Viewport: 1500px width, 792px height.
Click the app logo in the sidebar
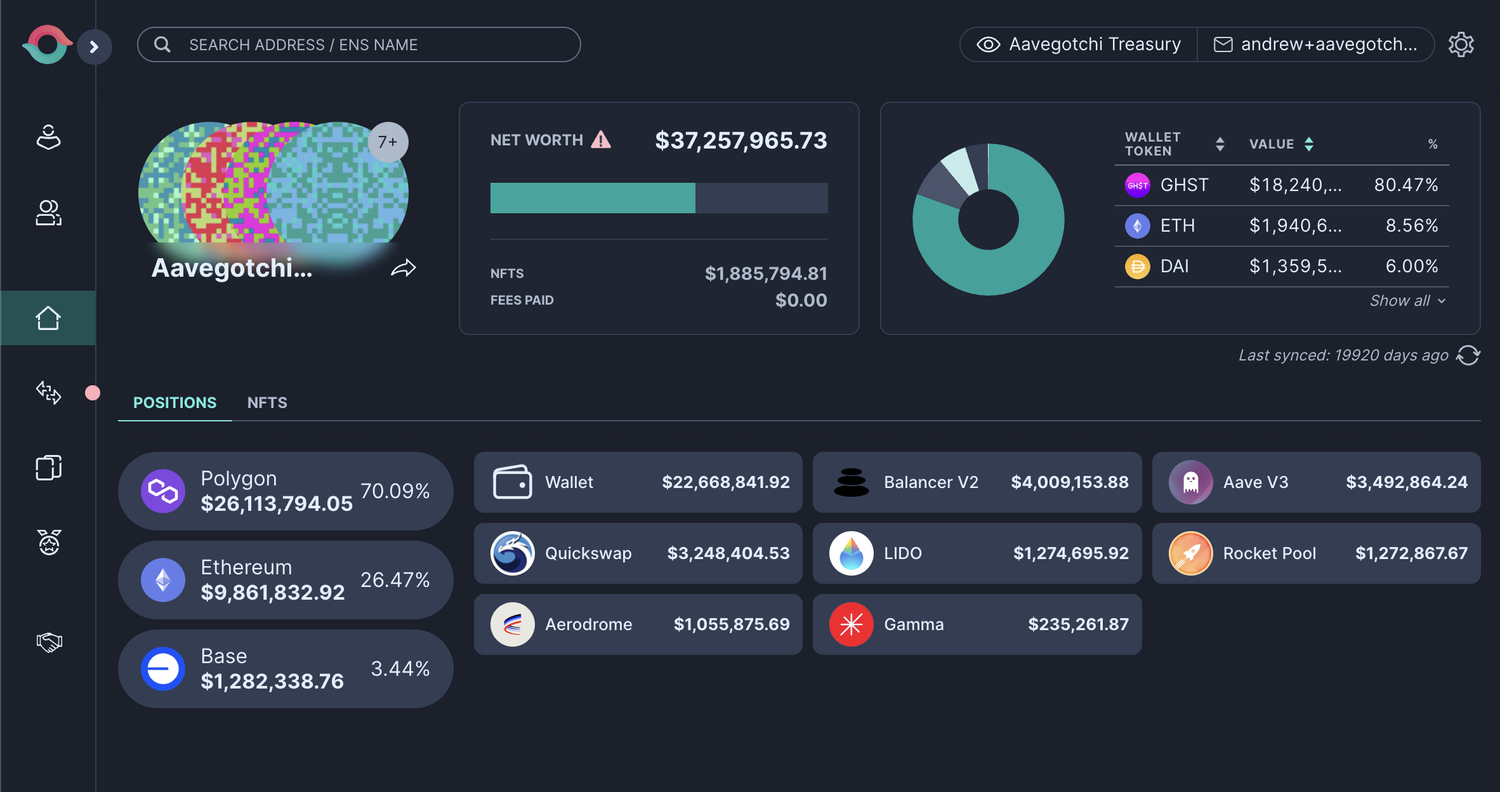click(46, 45)
